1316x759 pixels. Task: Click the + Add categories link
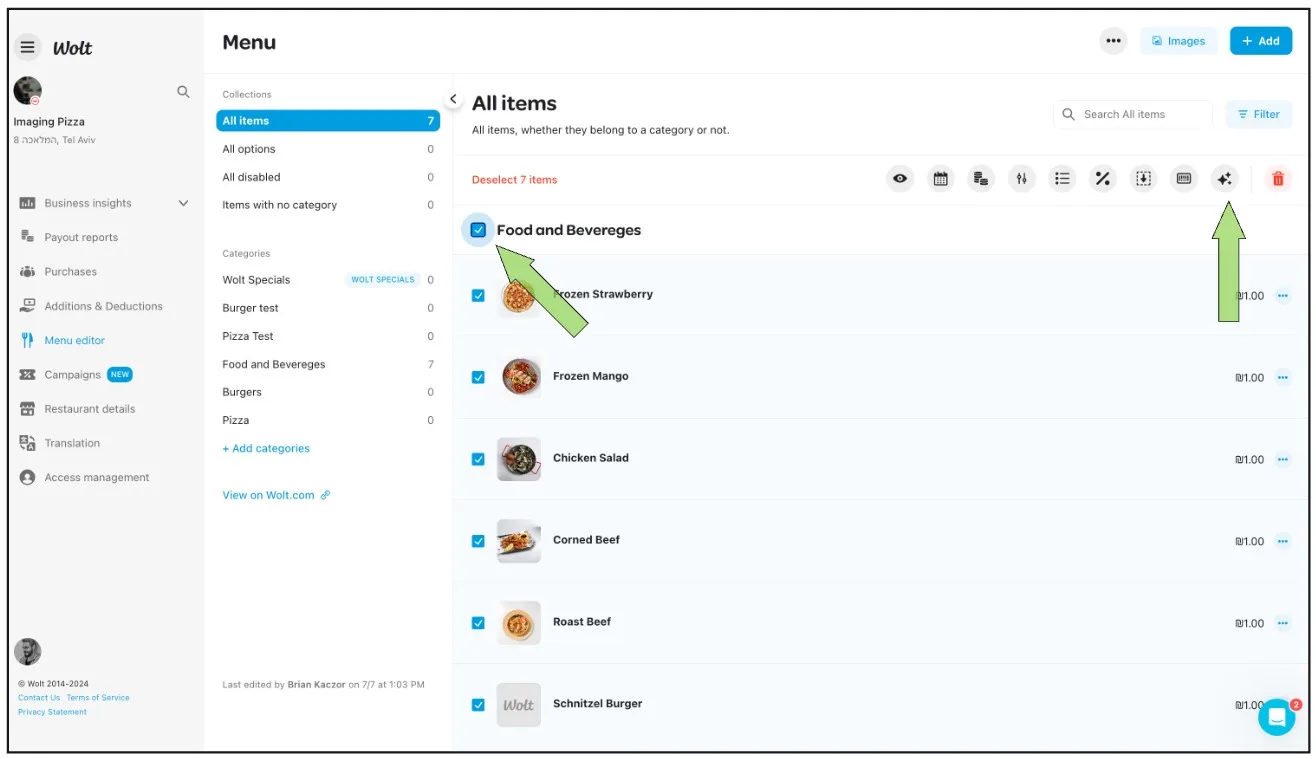click(266, 448)
